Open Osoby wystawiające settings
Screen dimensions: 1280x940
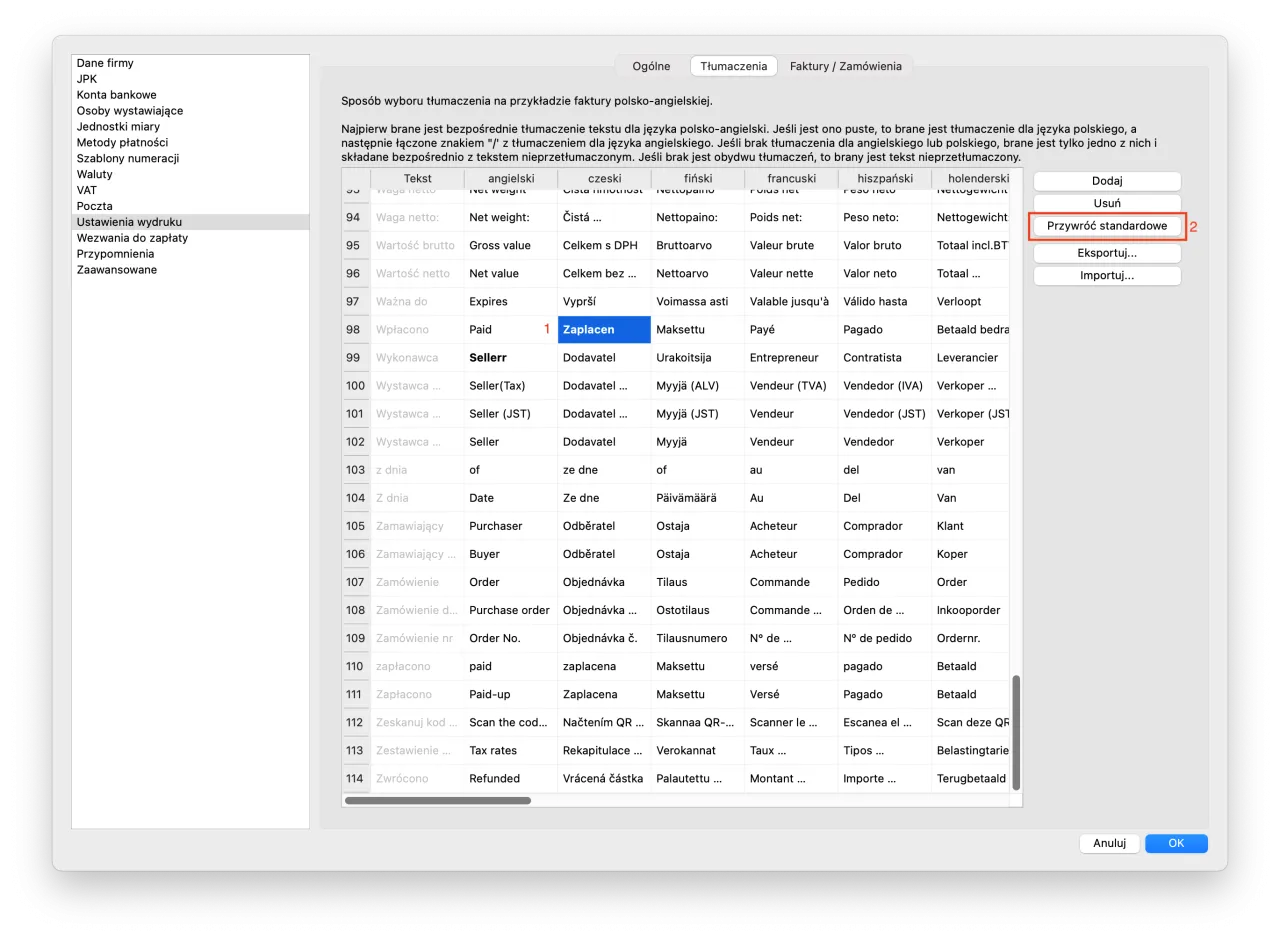click(x=190, y=111)
